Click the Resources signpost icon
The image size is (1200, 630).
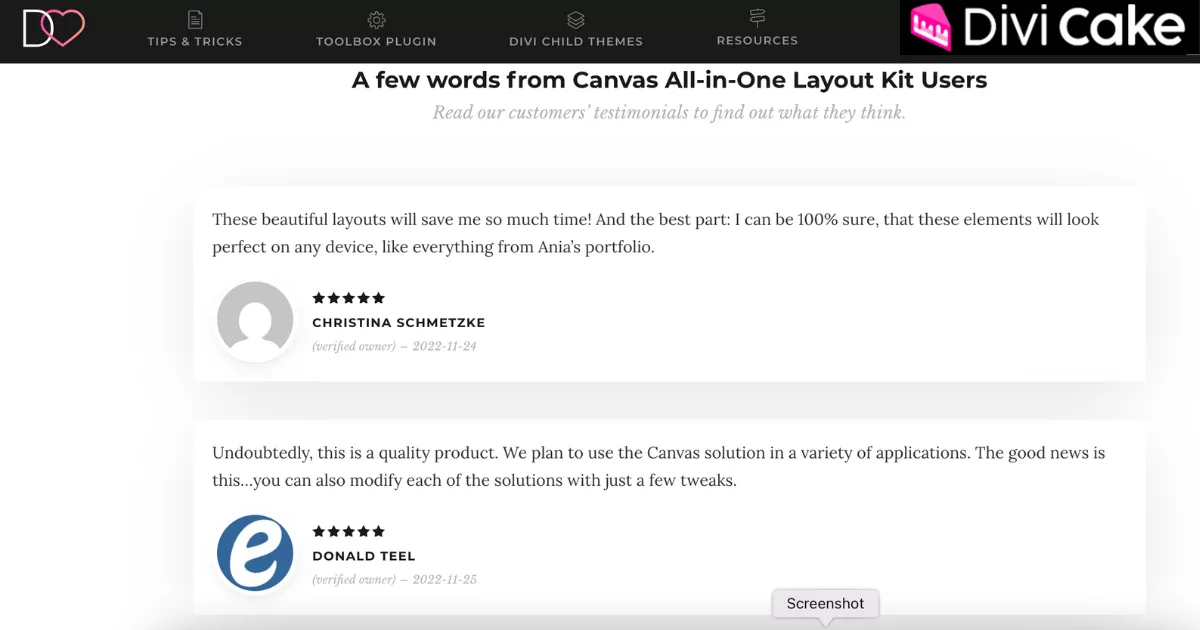[x=757, y=18]
